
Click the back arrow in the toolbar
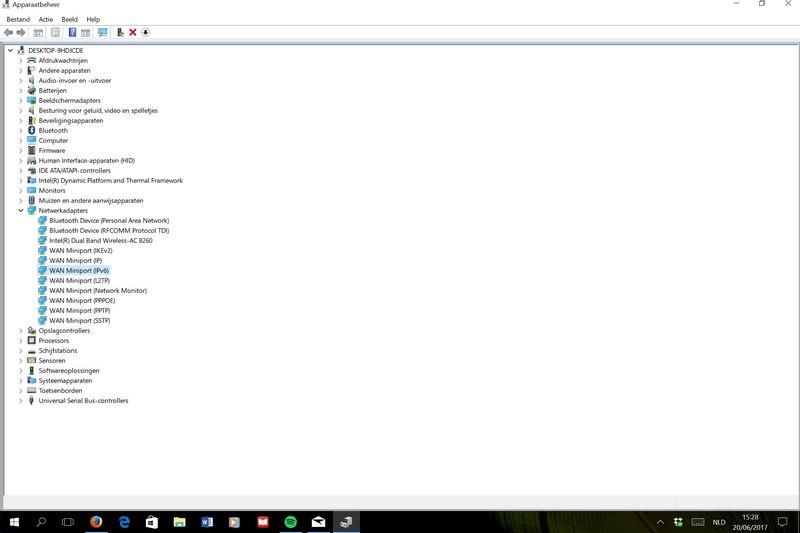tap(9, 32)
